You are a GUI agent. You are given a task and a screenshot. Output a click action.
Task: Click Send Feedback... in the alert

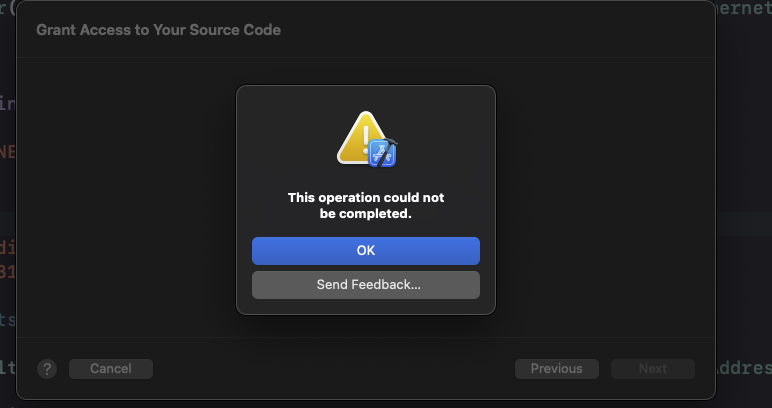point(366,285)
